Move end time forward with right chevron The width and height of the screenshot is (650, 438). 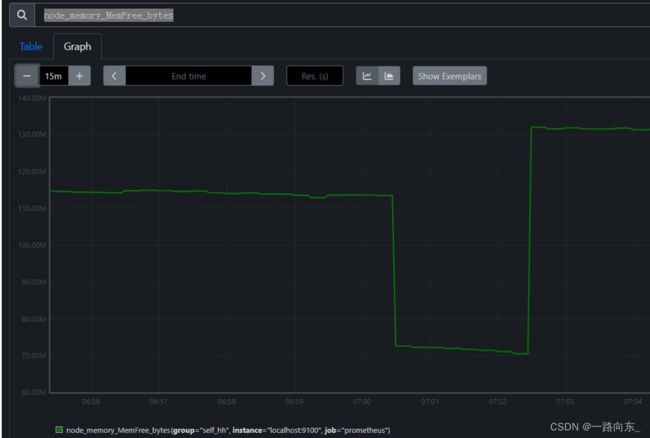coord(263,76)
